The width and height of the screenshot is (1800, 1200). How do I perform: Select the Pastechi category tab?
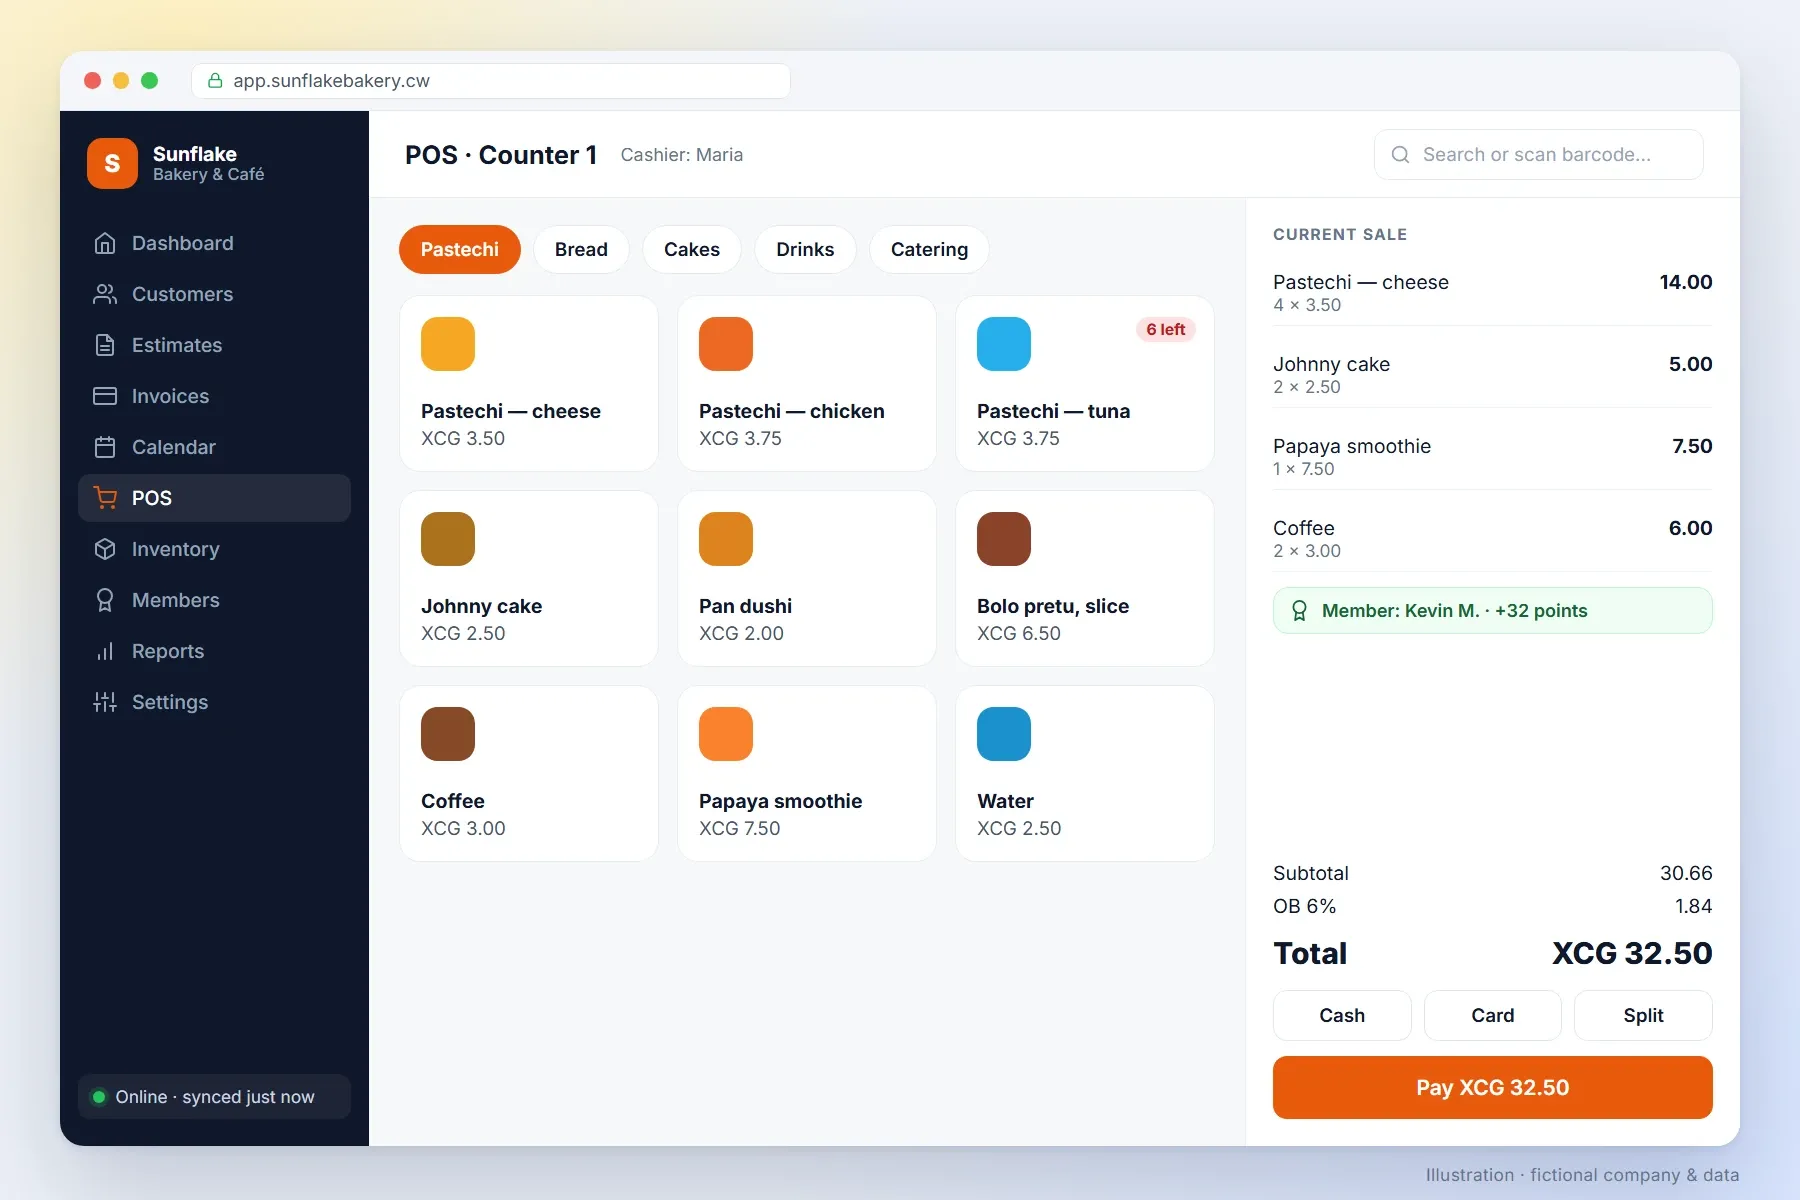tap(459, 249)
